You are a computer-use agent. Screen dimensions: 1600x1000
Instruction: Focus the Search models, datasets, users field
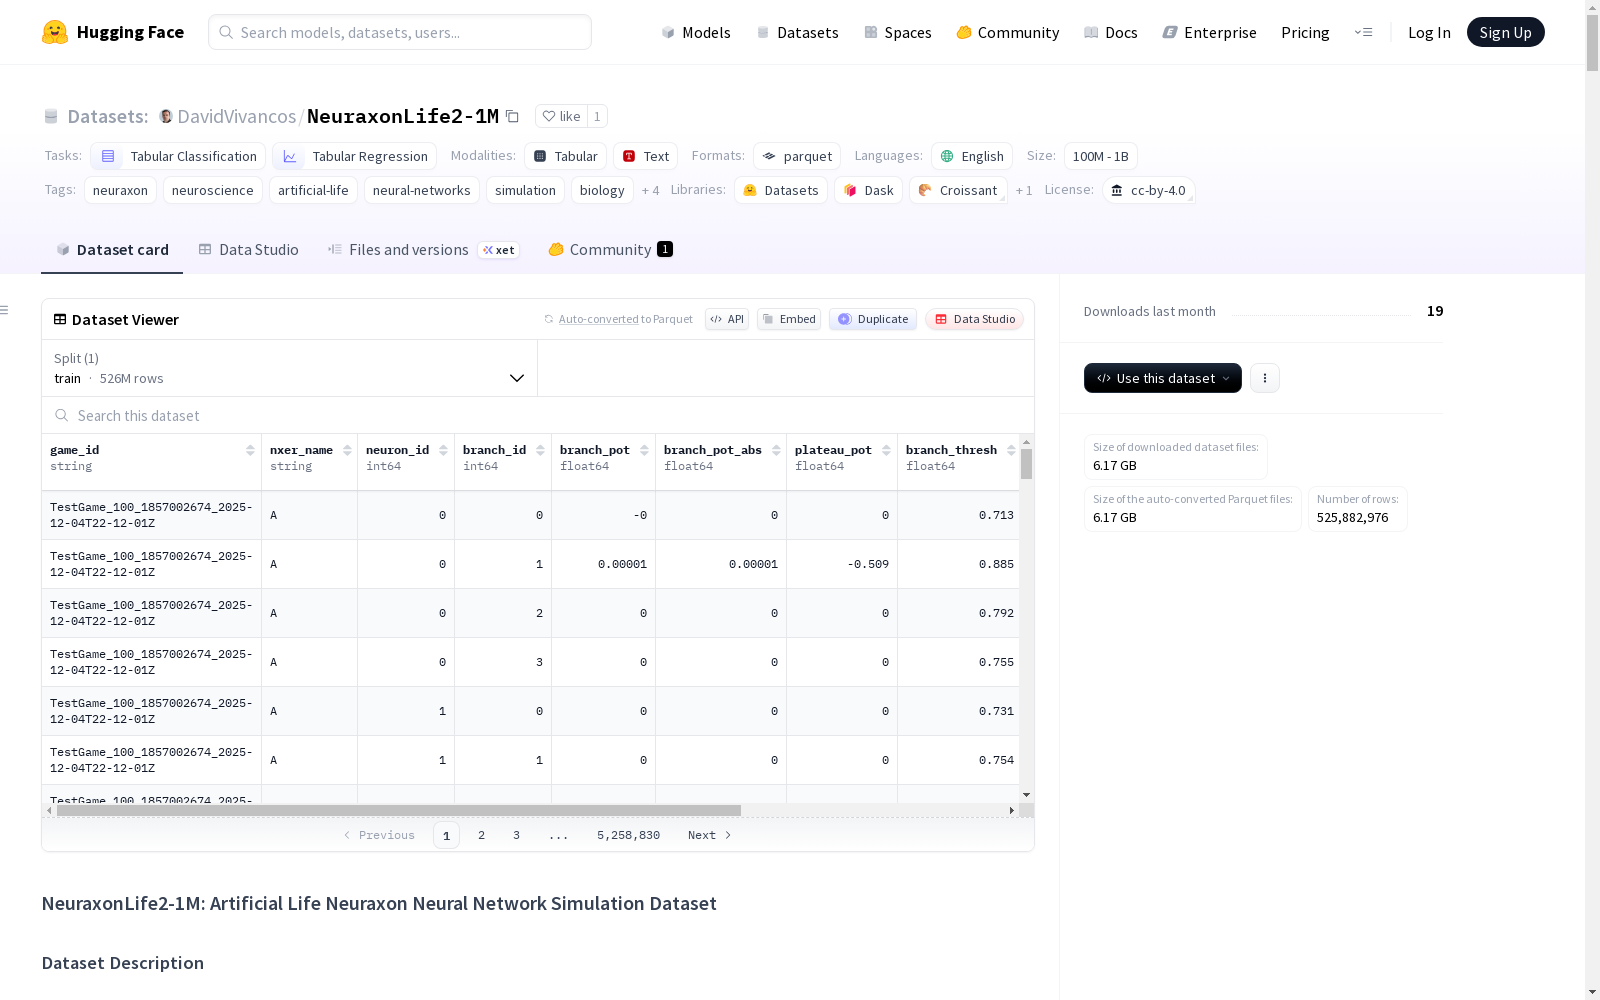coord(400,32)
